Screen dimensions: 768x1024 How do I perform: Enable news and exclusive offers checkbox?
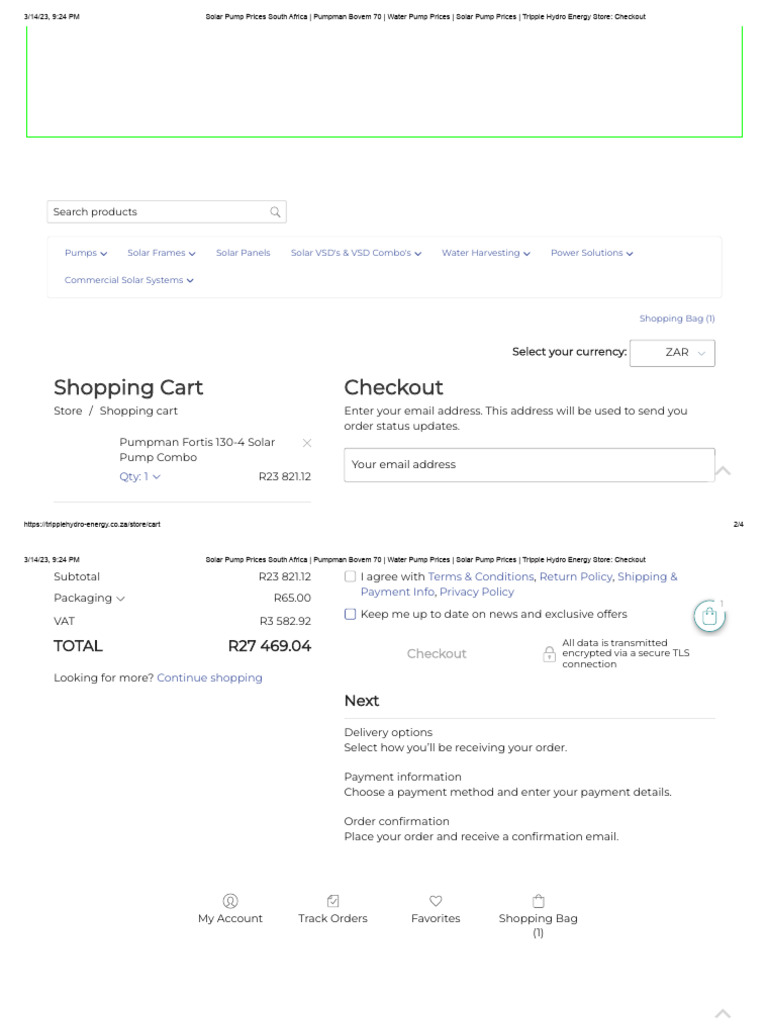[x=350, y=614]
